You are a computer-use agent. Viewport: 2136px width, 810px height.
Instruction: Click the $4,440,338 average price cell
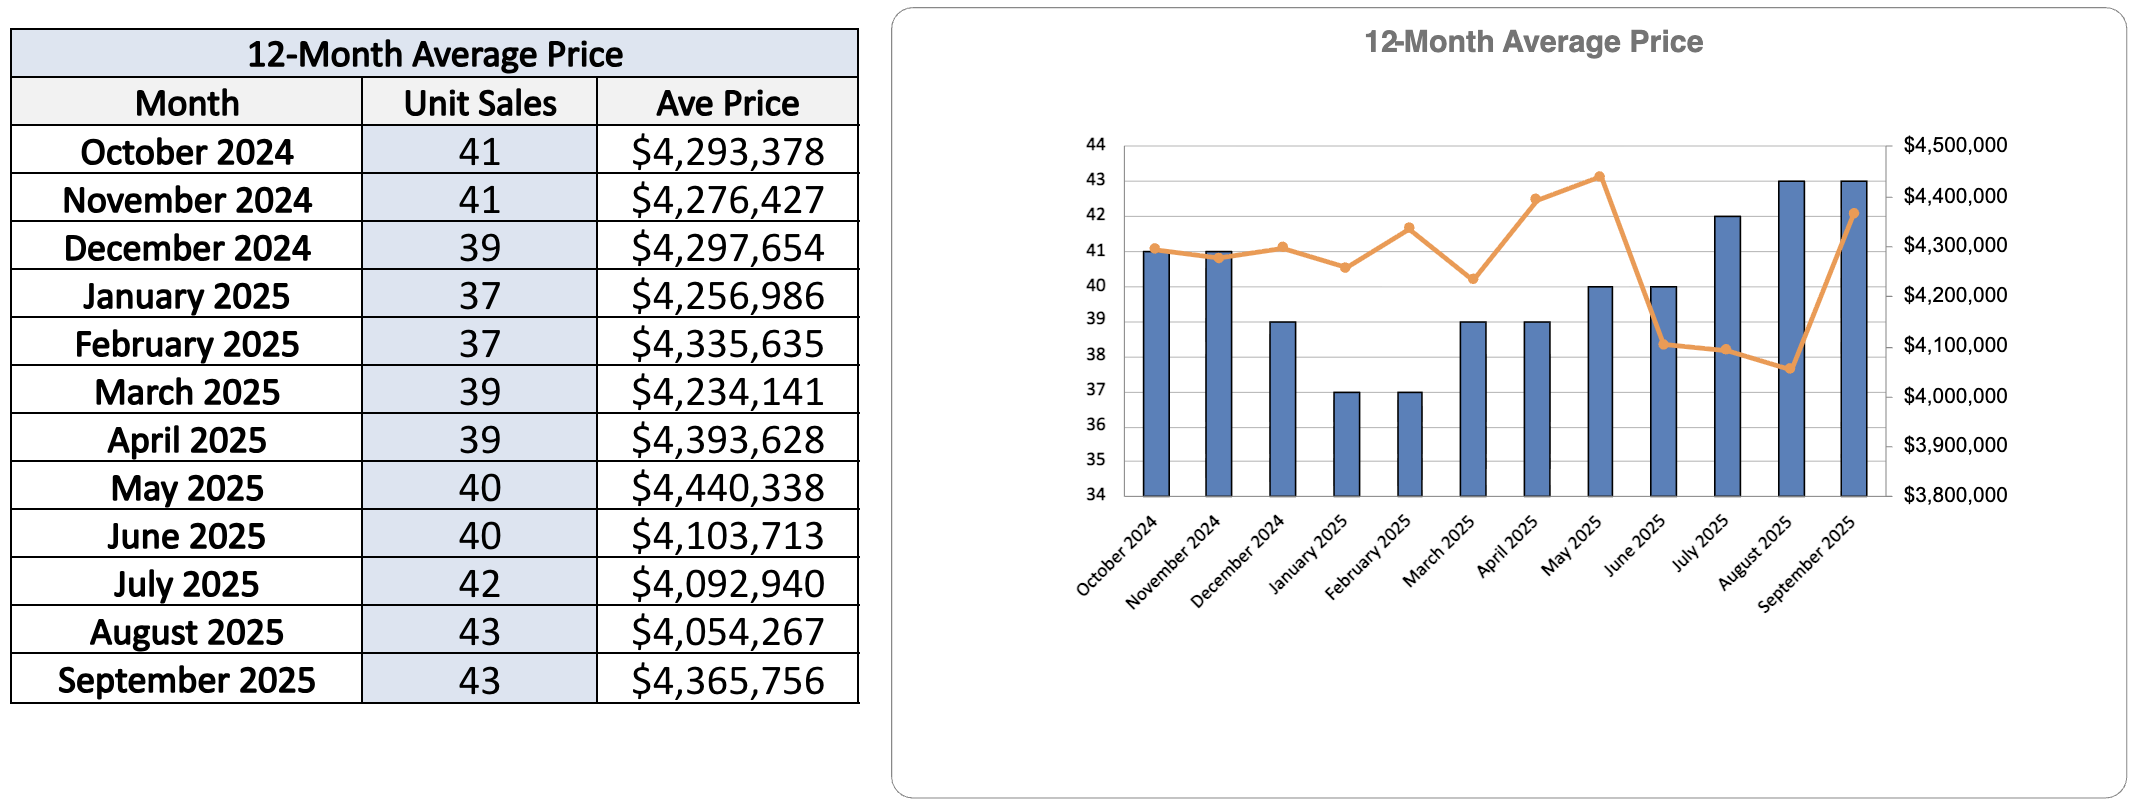click(727, 488)
